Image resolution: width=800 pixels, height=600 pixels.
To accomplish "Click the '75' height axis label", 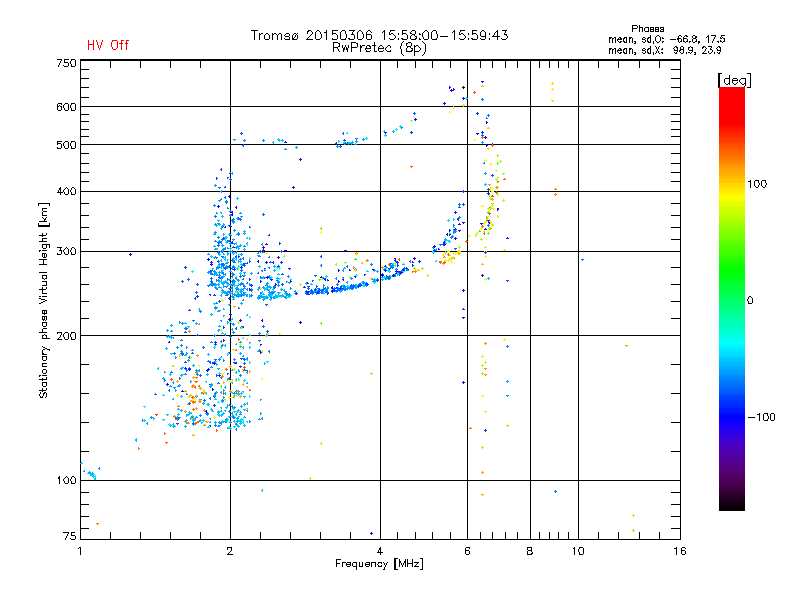I will (70, 536).
